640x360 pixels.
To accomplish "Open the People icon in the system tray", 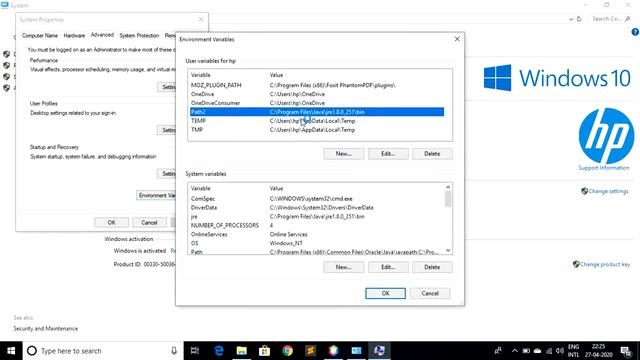I will 498,351.
